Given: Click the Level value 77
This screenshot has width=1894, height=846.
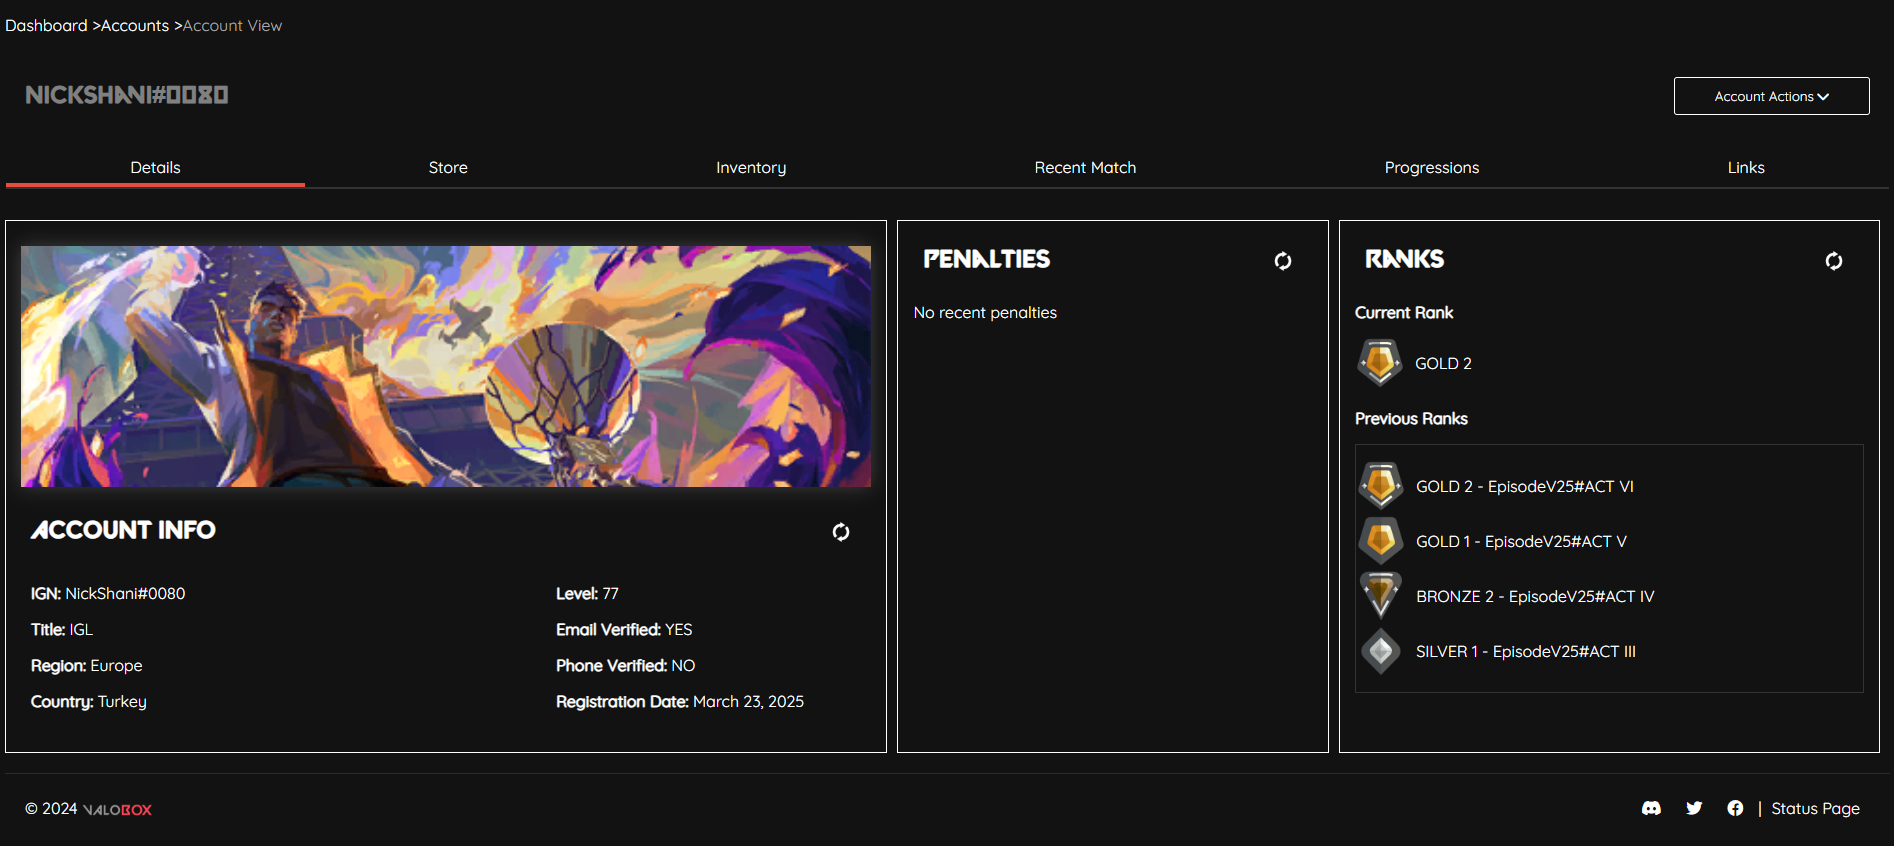Looking at the screenshot, I should tap(610, 593).
